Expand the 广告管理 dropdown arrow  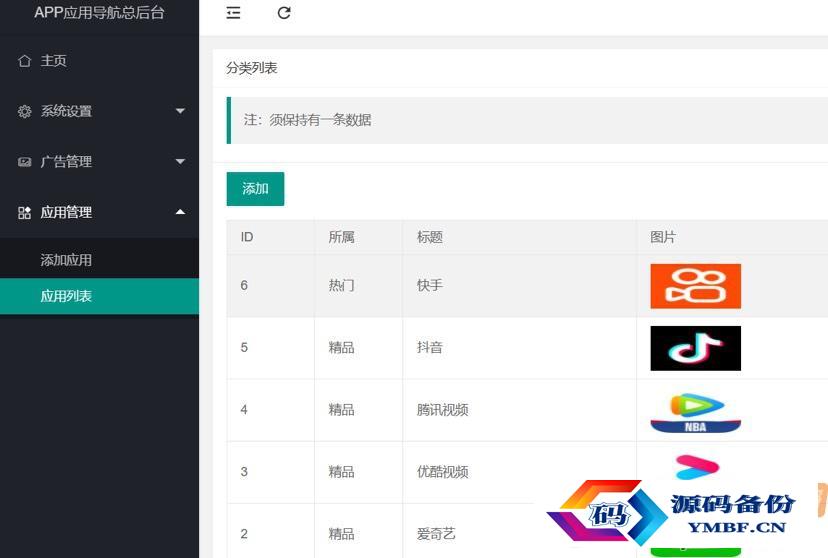click(x=180, y=162)
